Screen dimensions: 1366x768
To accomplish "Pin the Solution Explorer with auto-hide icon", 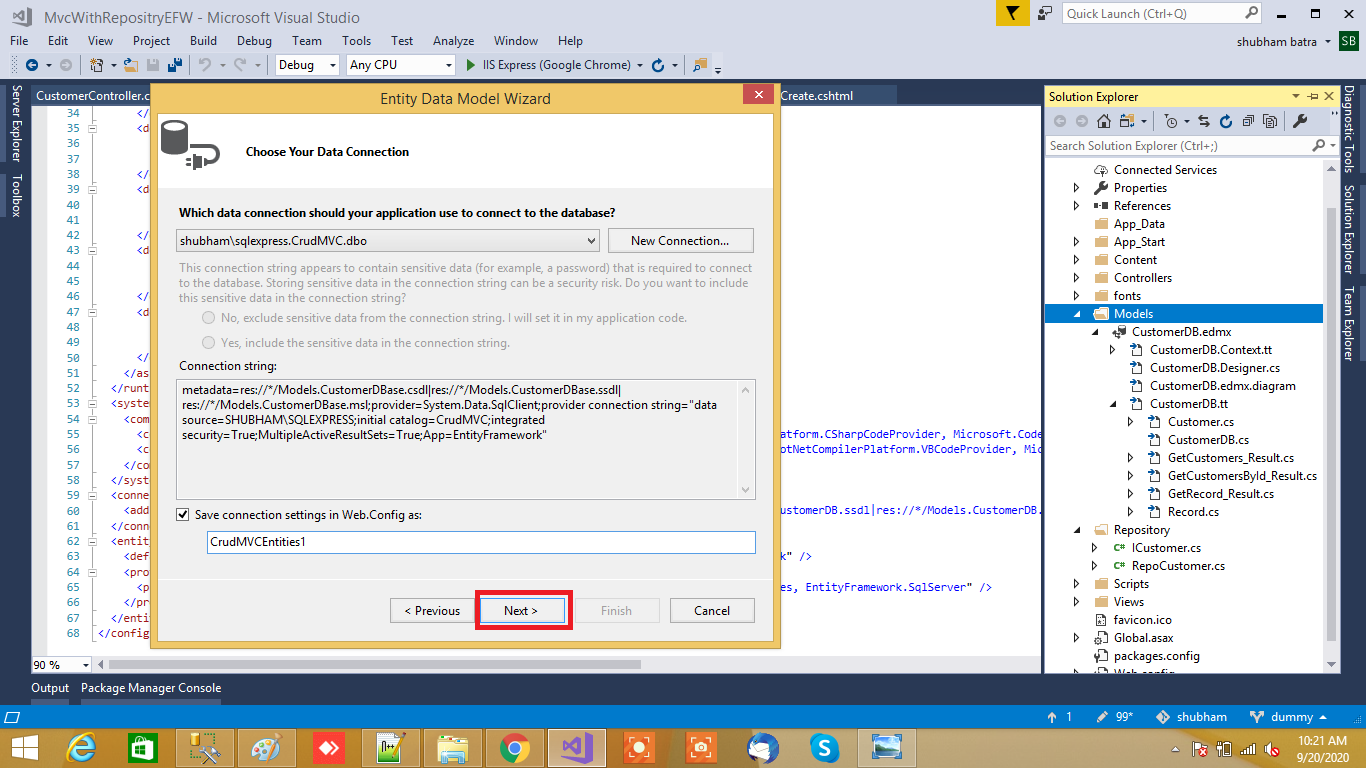I will 1313,97.
